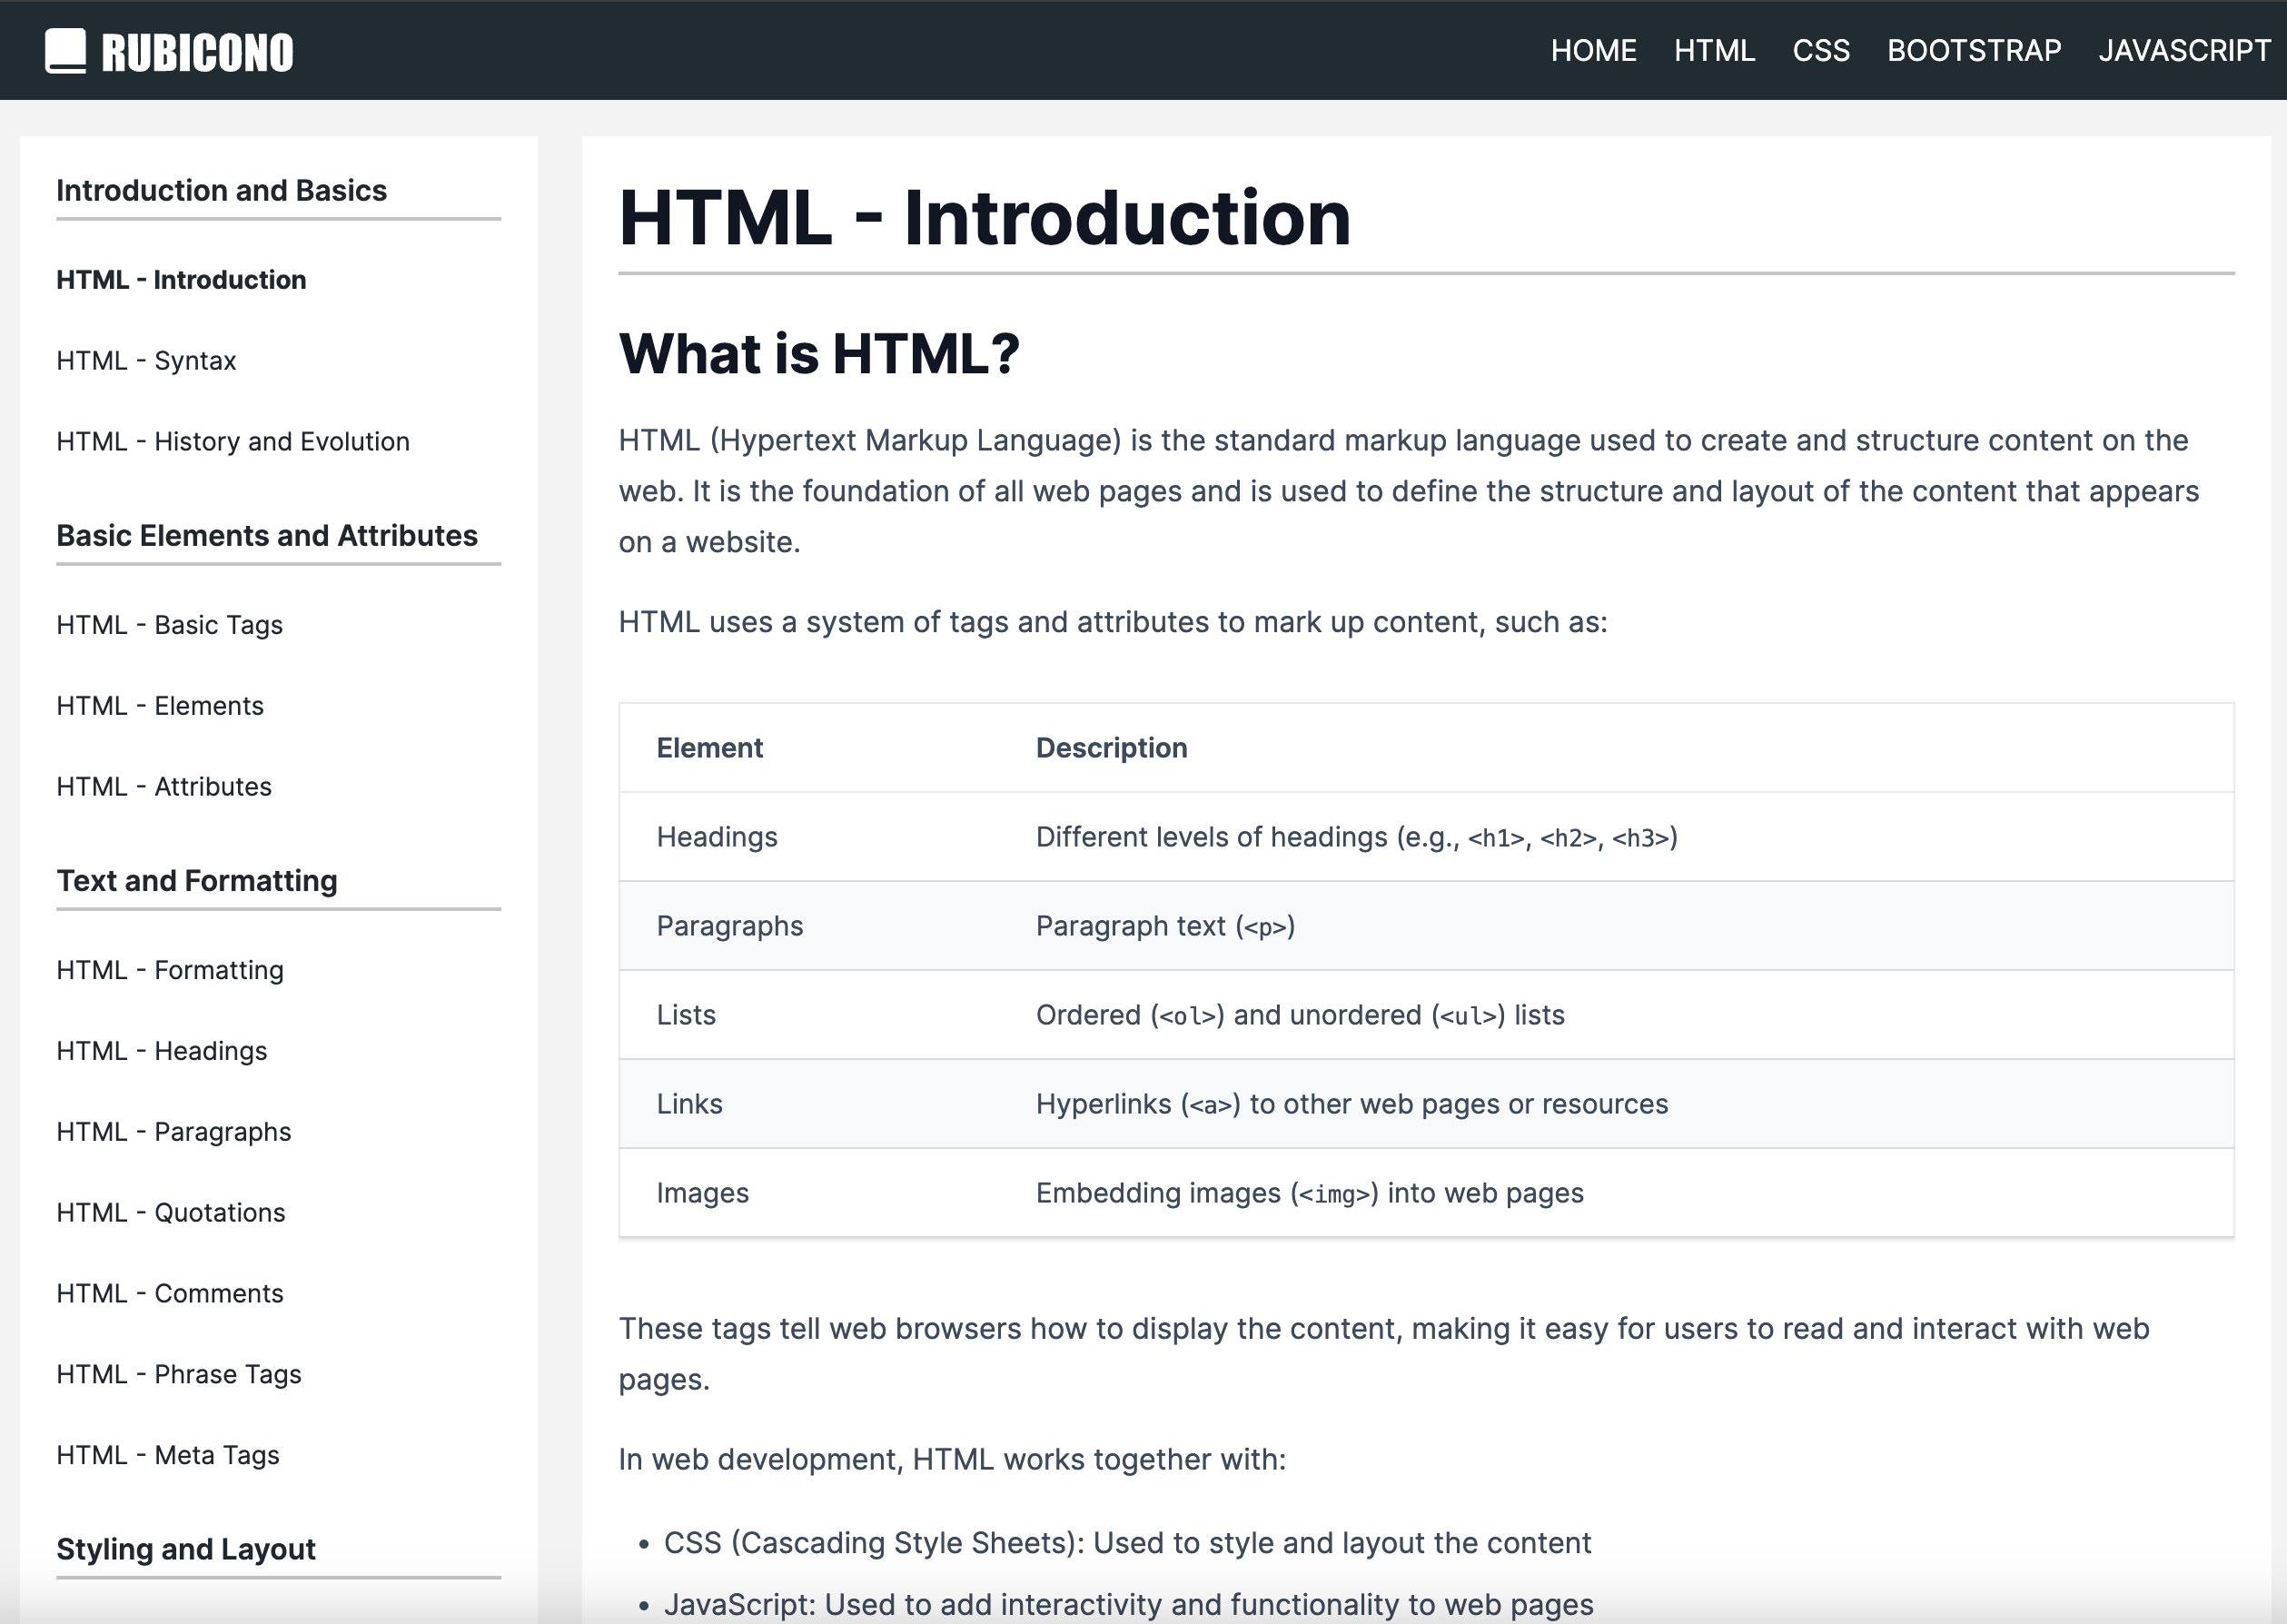Click the 'Hyperlinks (<a>)' description cell
Screen dimensions: 2287x1624
[1352, 1104]
